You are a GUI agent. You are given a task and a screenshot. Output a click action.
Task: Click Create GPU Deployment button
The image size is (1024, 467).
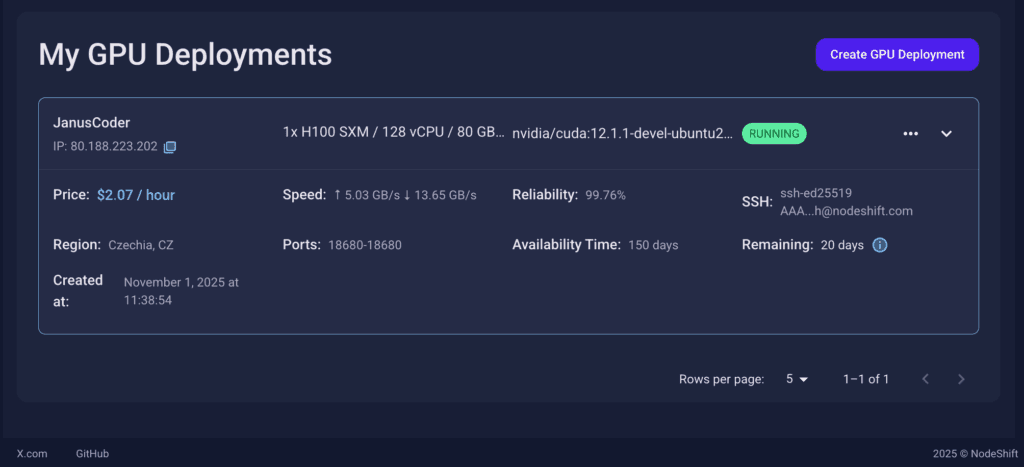point(897,55)
